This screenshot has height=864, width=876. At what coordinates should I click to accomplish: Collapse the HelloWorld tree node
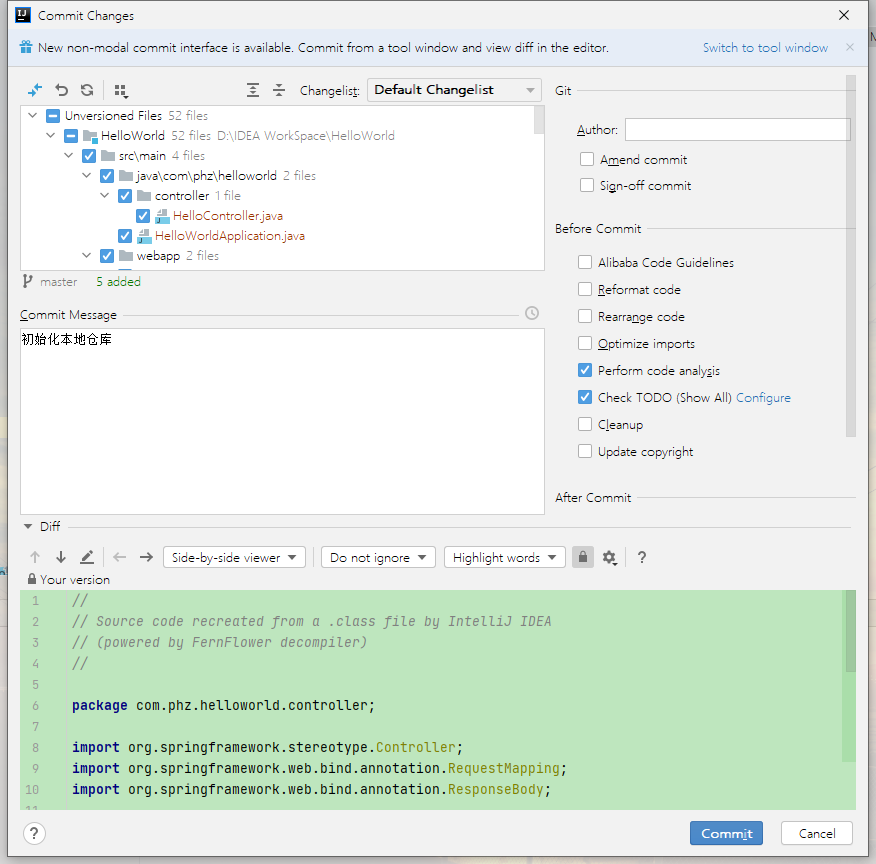tap(50, 136)
